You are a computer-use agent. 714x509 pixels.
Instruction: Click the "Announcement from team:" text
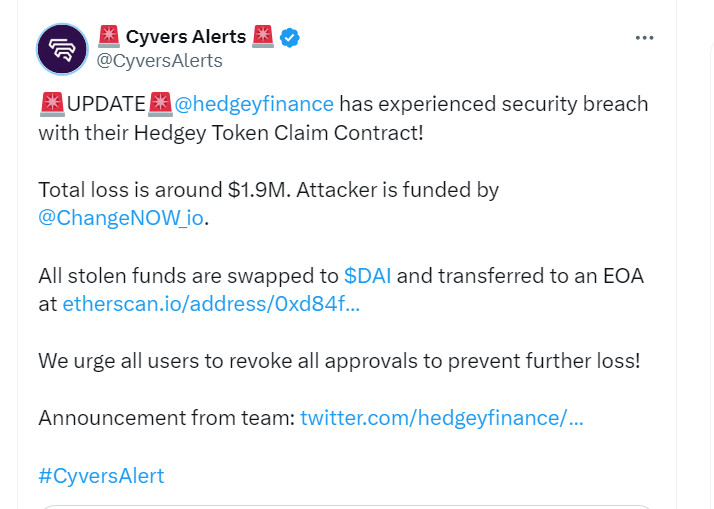coord(166,417)
